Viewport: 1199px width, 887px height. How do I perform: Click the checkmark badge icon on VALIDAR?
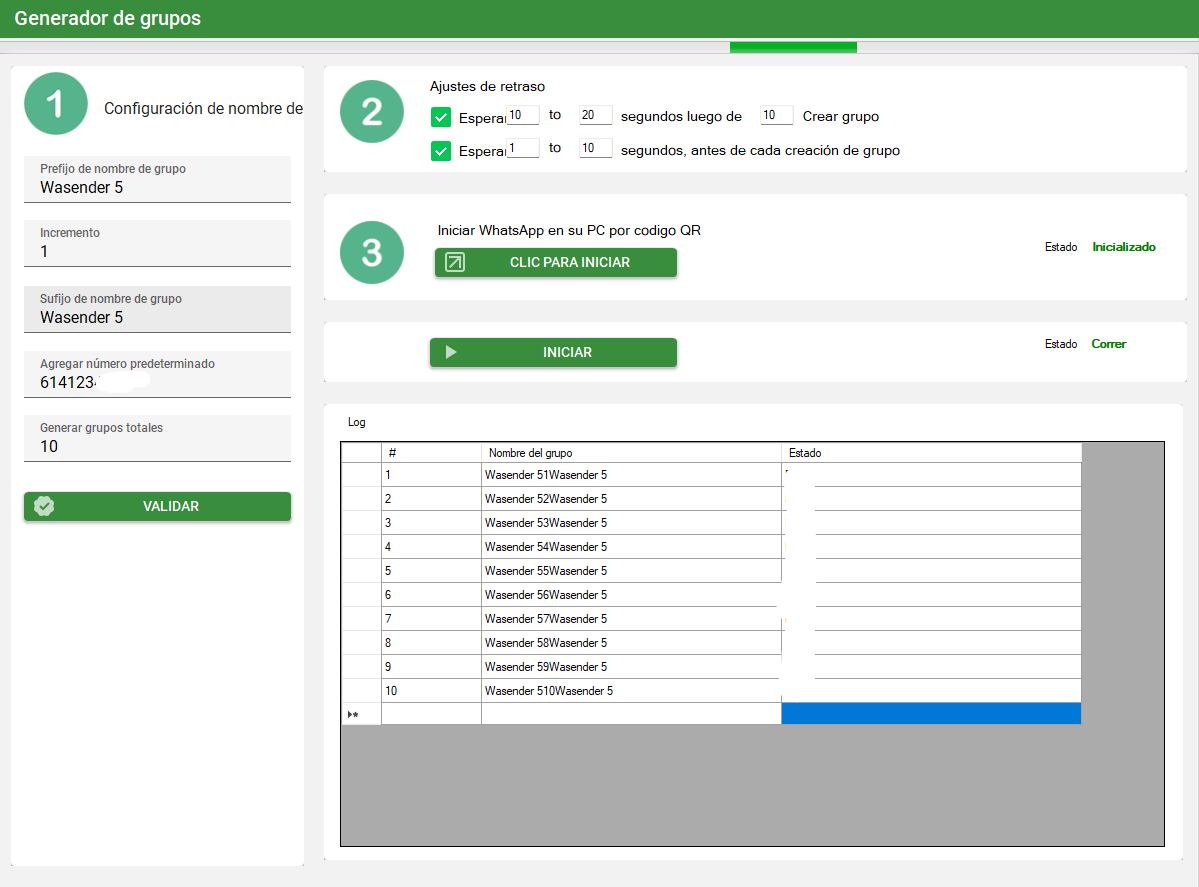tap(44, 506)
